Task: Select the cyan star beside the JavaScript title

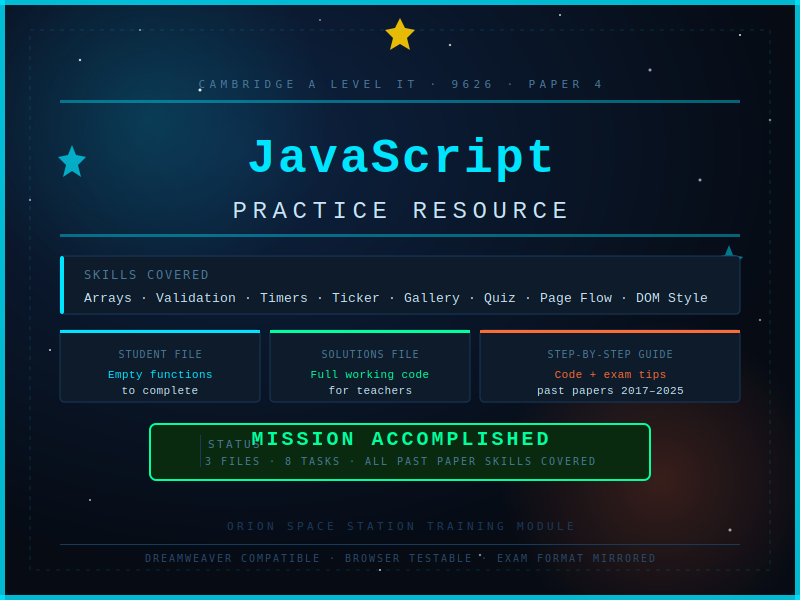Action: tap(72, 160)
